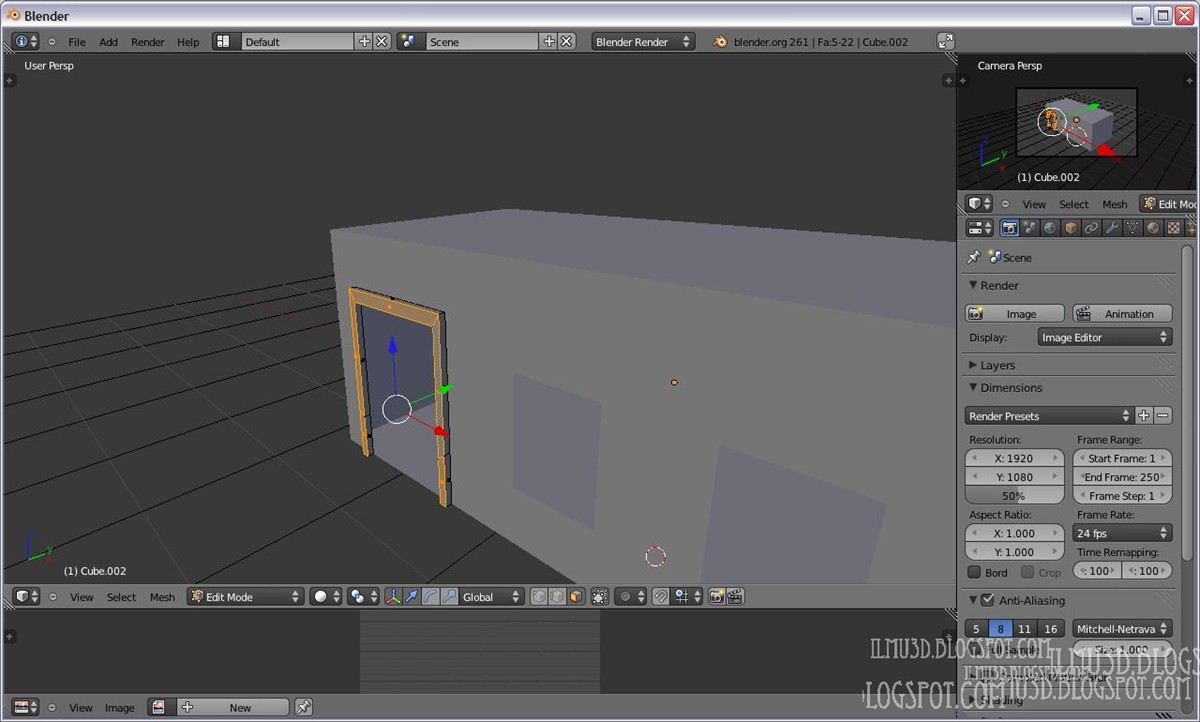Click the resolution X: 1920 field
Viewport: 1200px width, 722px height.
pyautogui.click(x=1015, y=458)
